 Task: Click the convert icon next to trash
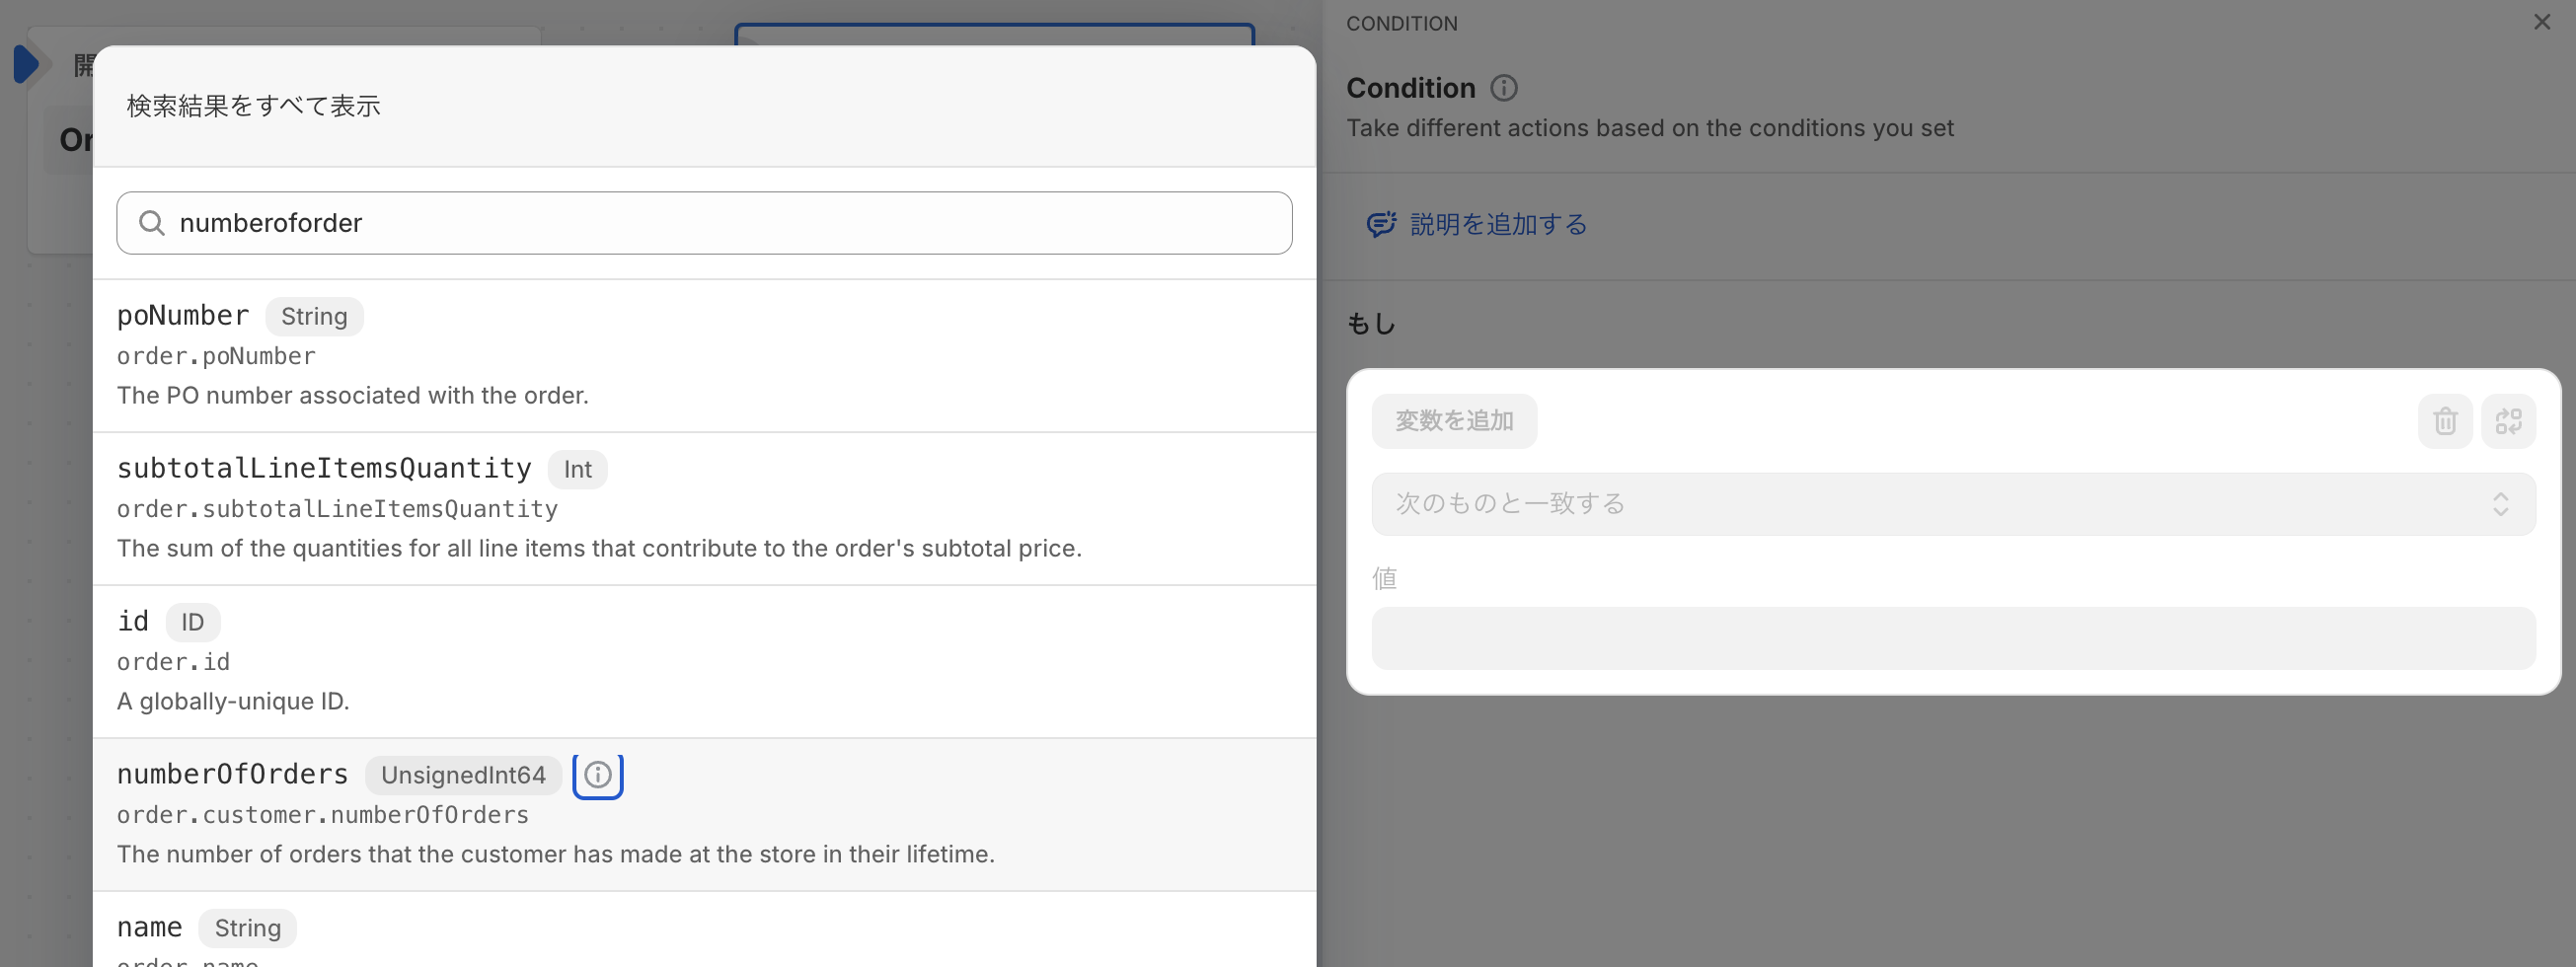point(2507,421)
